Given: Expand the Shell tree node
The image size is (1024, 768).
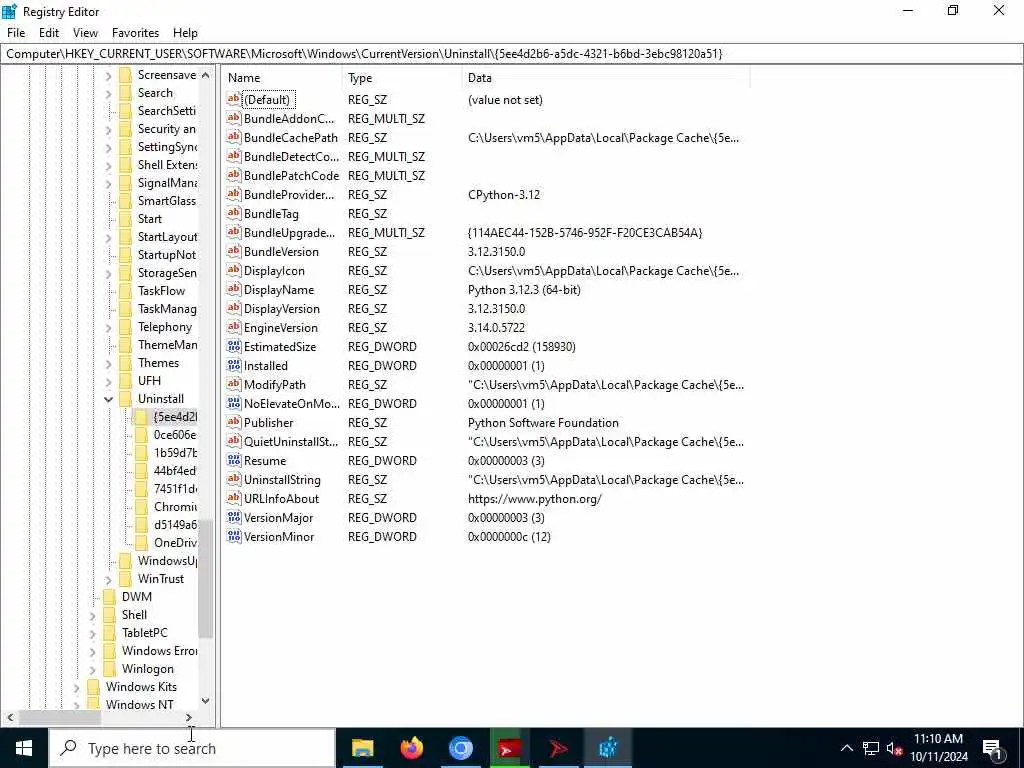Looking at the screenshot, I should (x=92, y=615).
